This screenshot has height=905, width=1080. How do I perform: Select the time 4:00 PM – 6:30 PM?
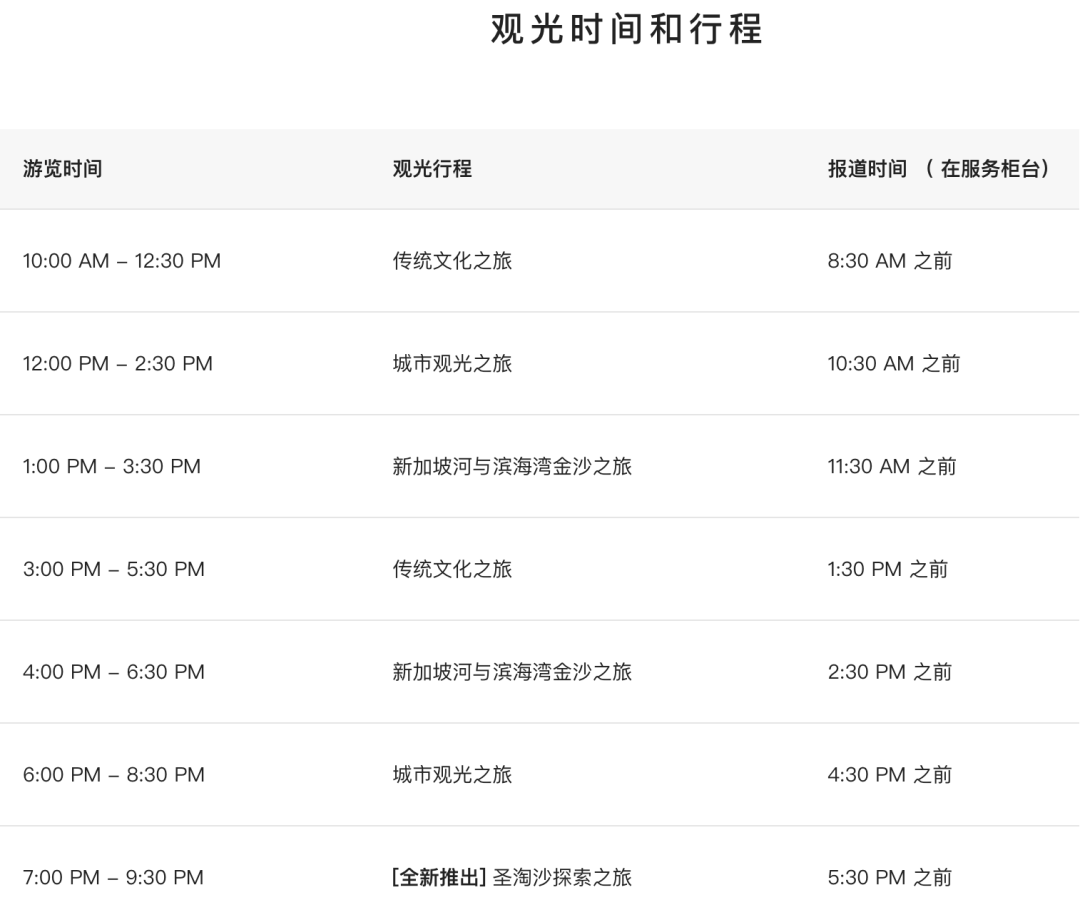(x=114, y=672)
